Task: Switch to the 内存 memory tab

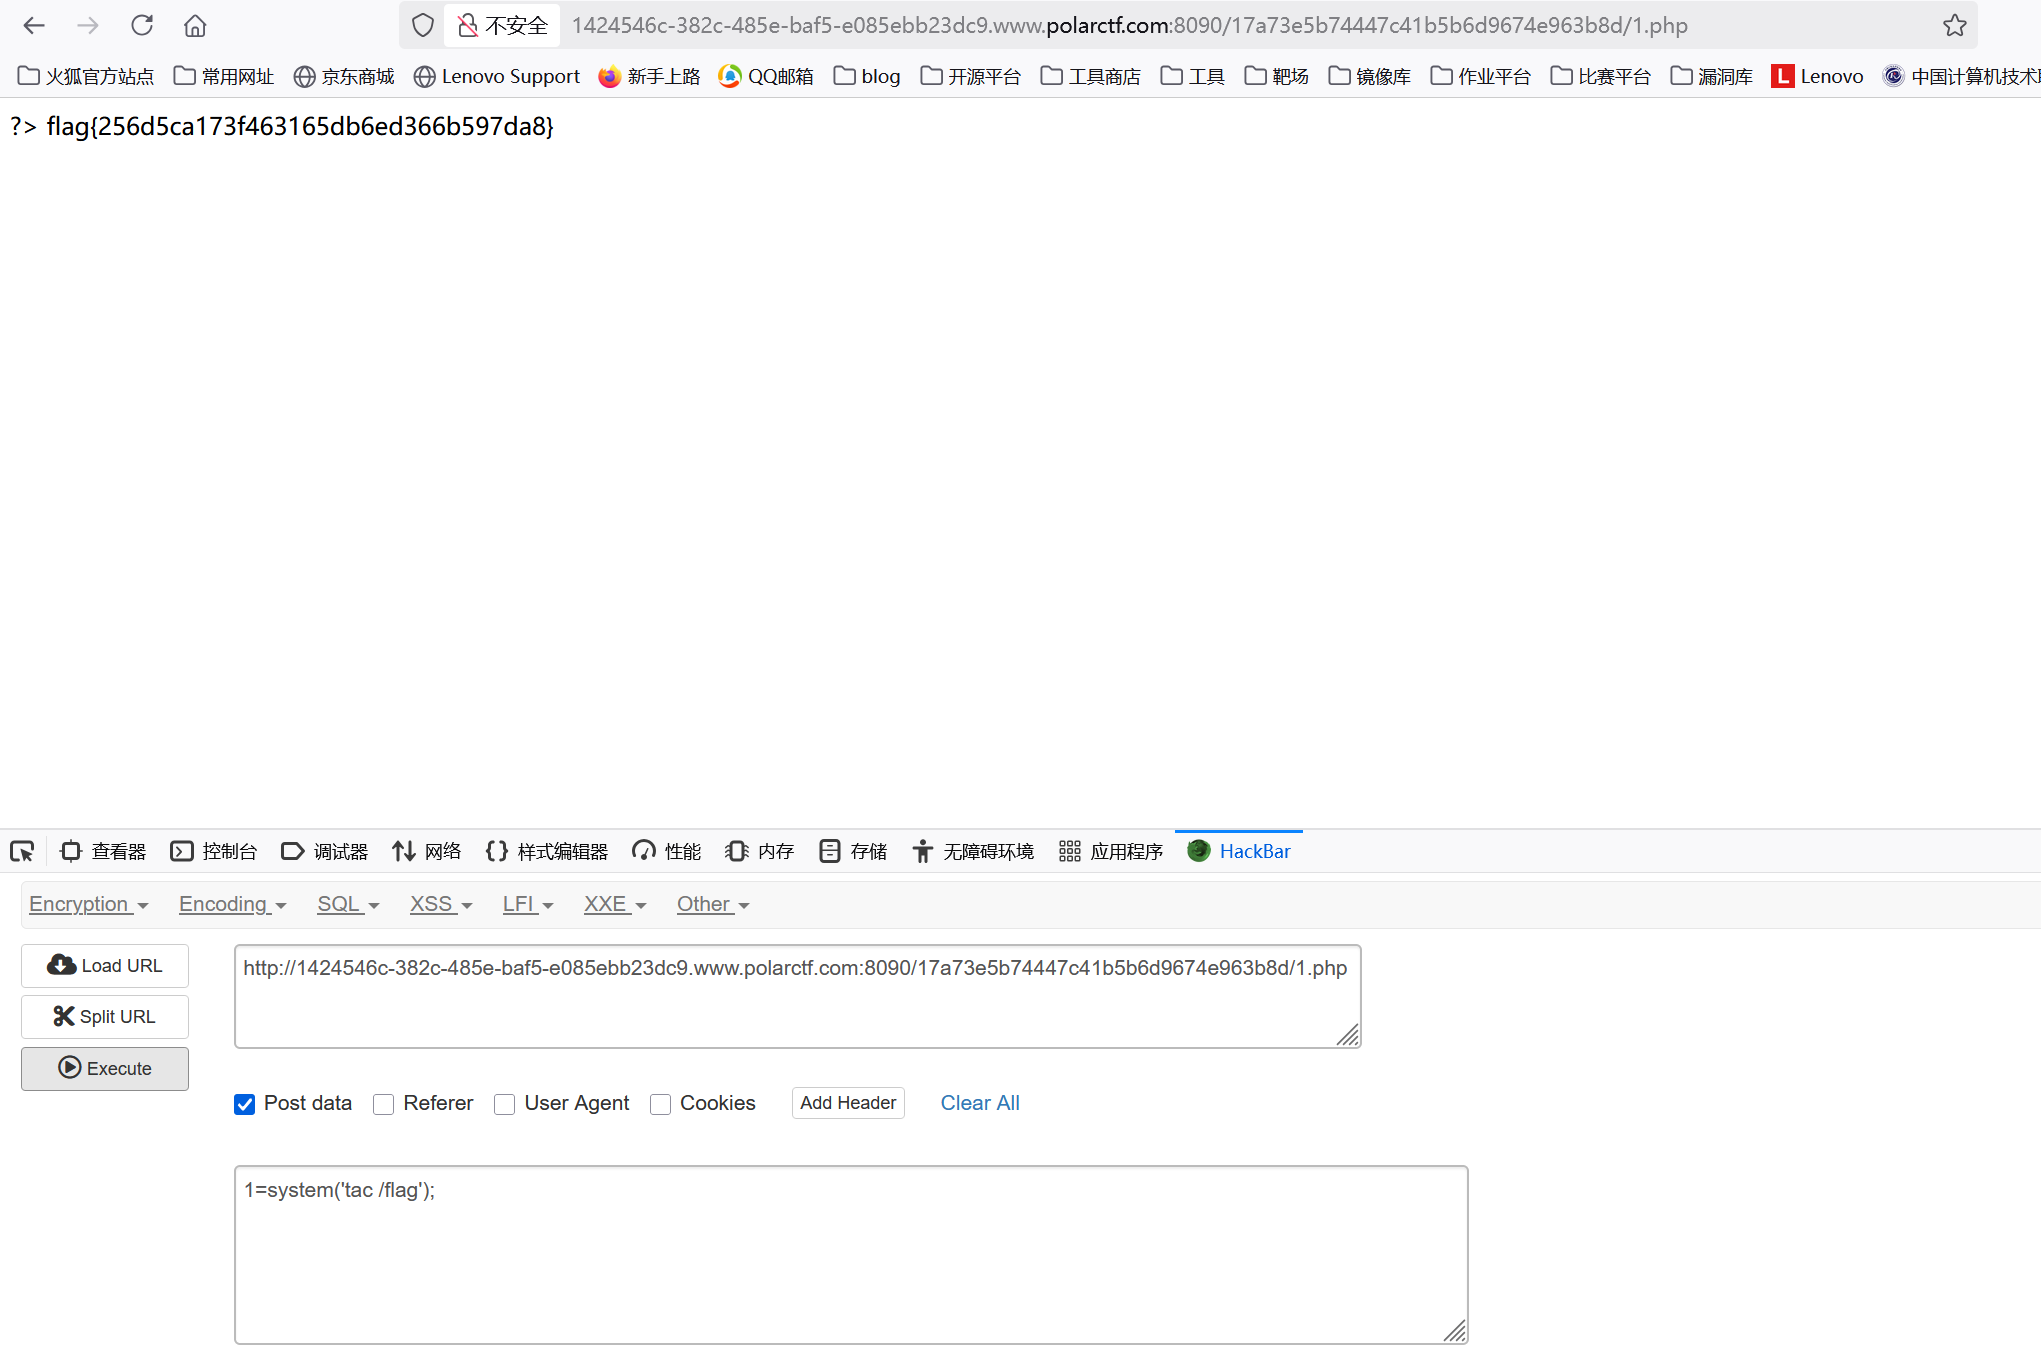Action: (x=760, y=851)
